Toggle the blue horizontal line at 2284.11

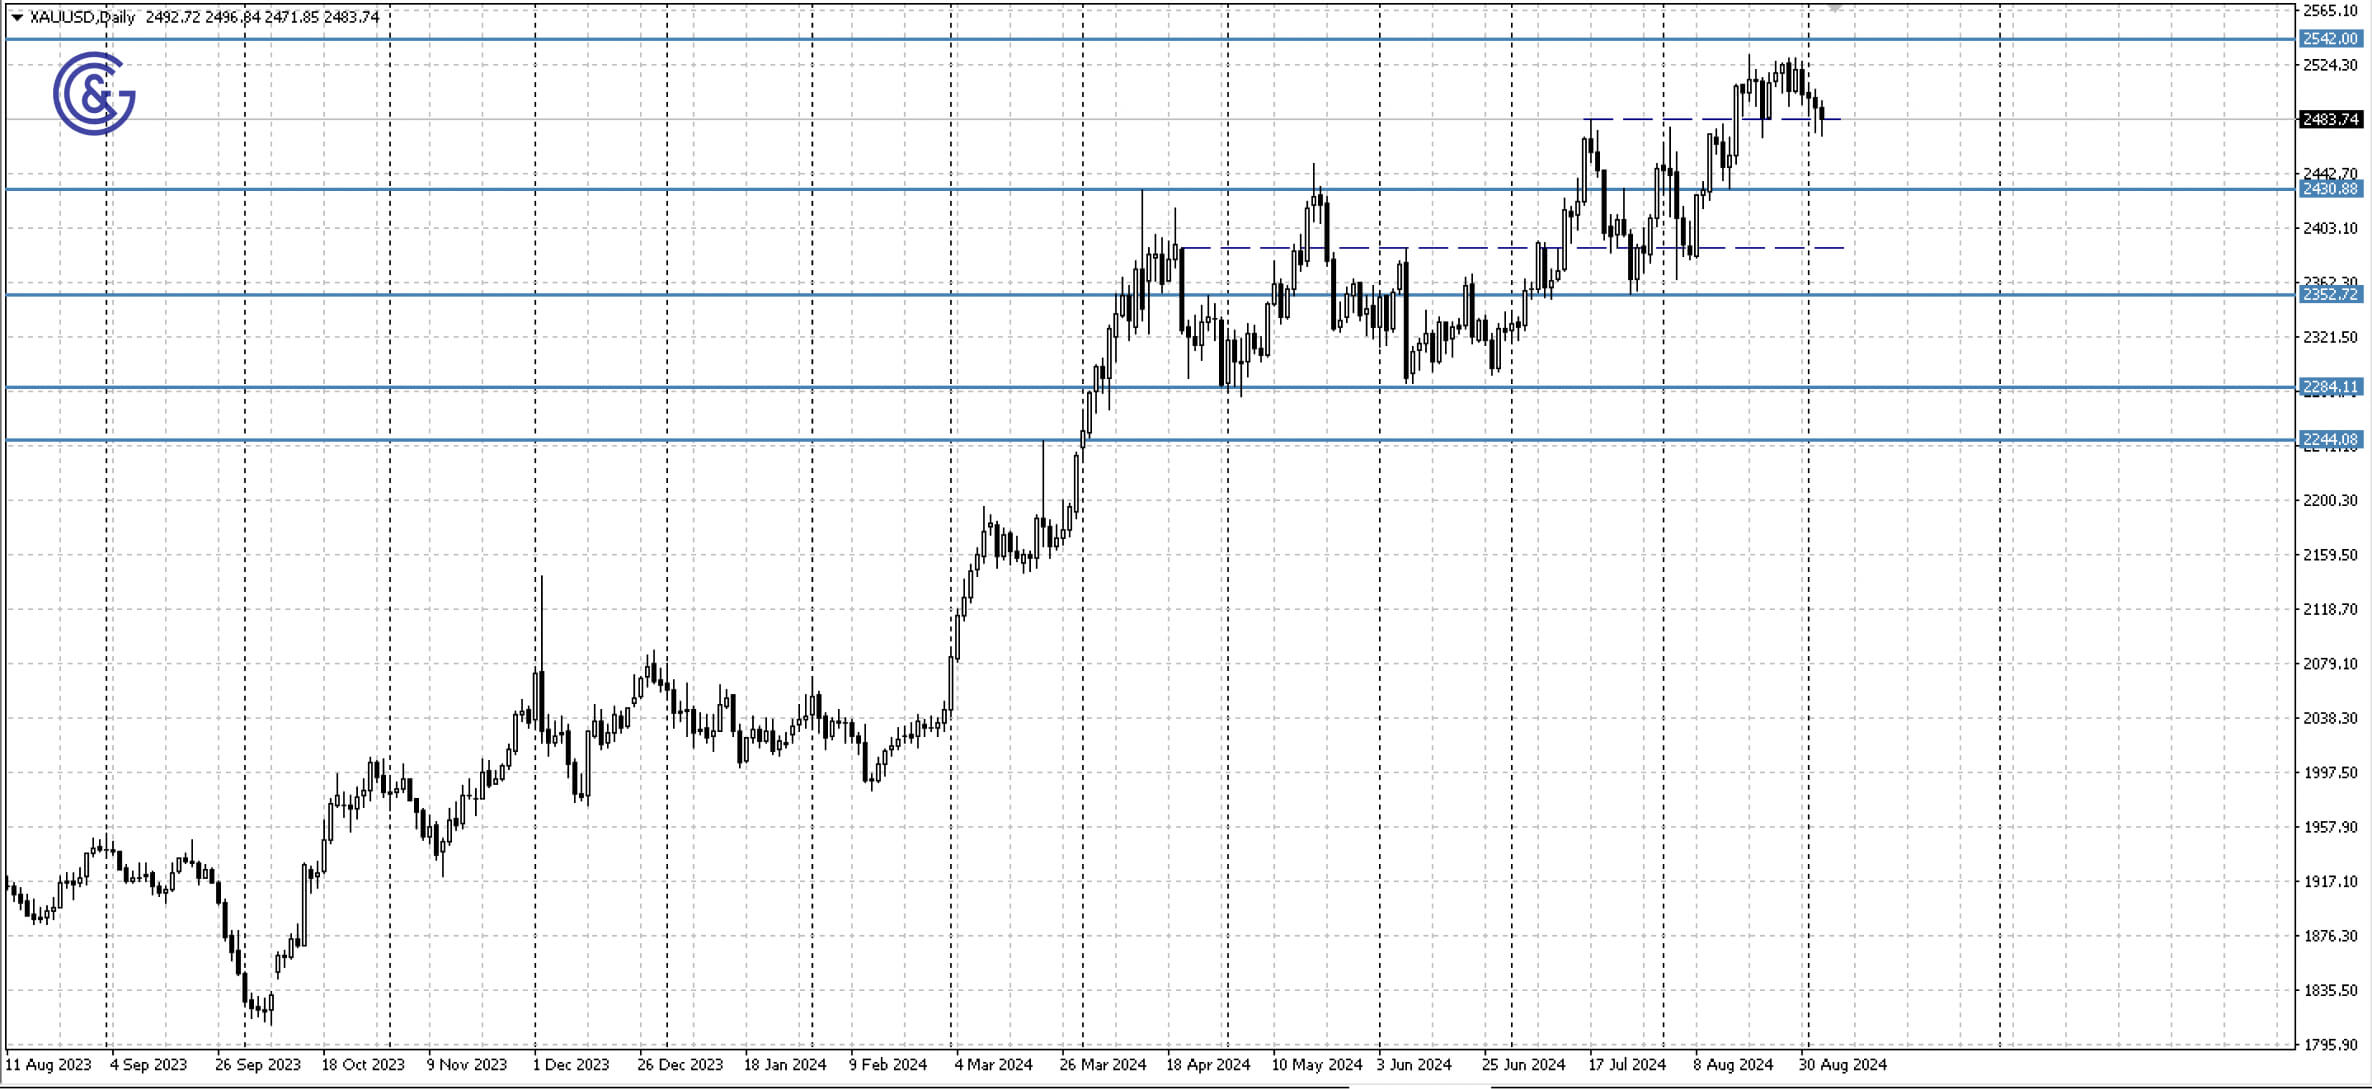1000,384
